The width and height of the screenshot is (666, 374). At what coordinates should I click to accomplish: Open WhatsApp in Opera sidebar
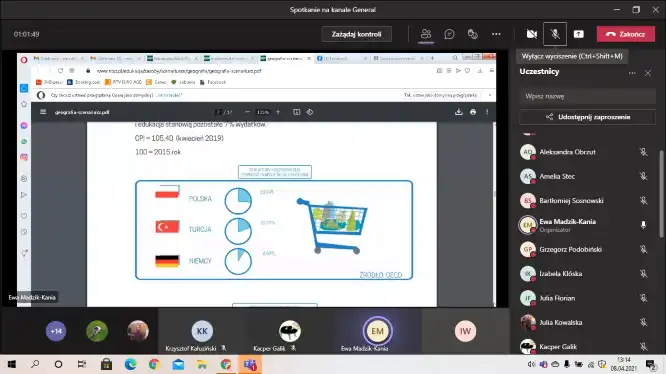click(x=24, y=141)
